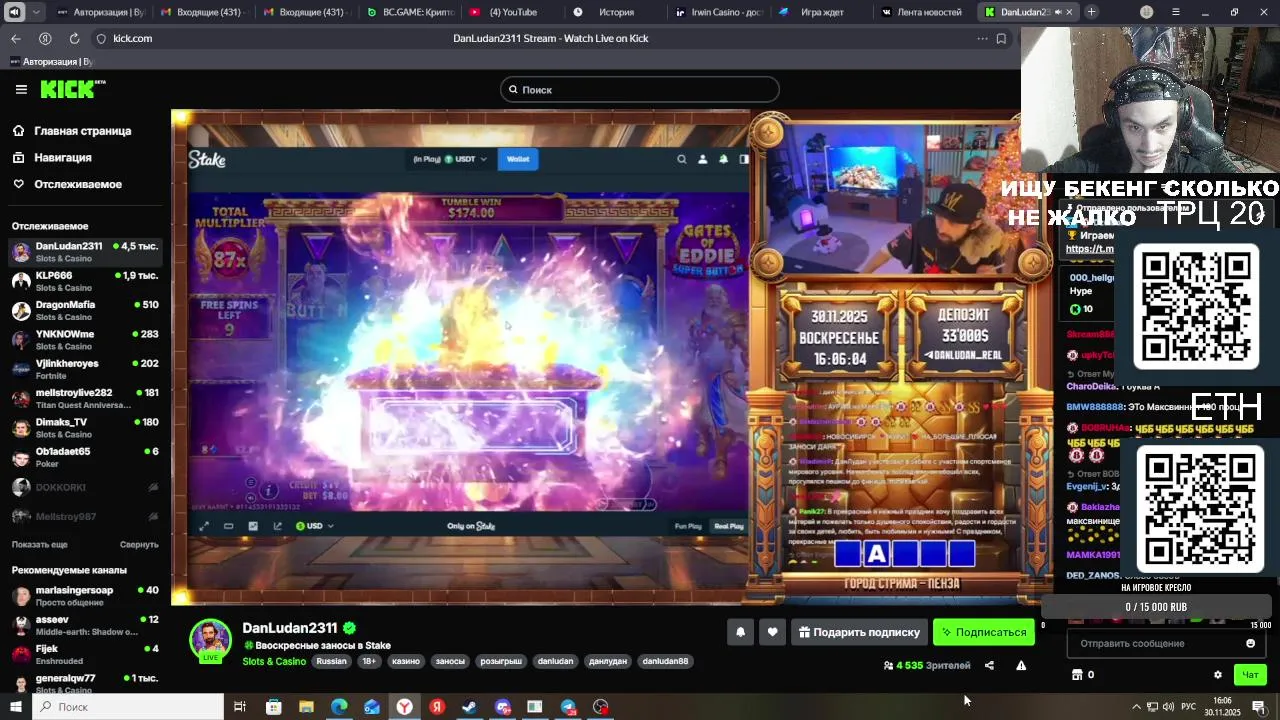Click the 0 / 15 000 RUB goal bar

point(1156,607)
